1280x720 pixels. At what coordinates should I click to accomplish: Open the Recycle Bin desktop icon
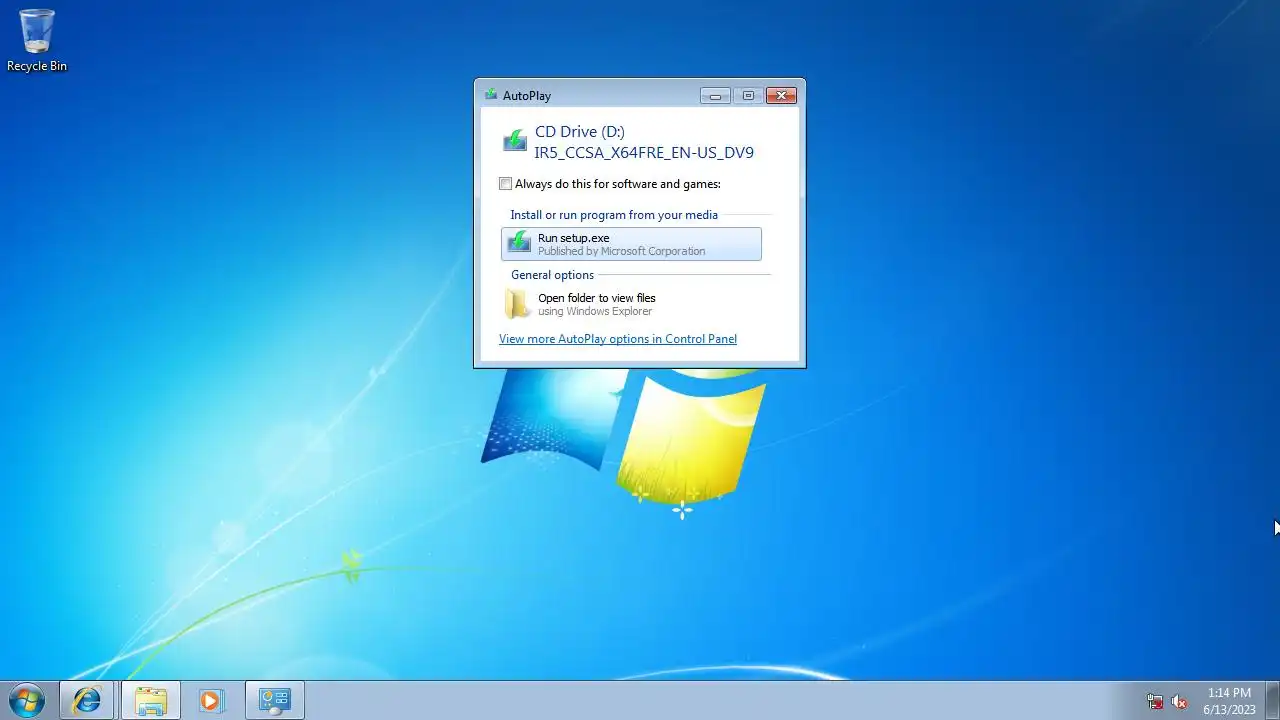point(37,41)
